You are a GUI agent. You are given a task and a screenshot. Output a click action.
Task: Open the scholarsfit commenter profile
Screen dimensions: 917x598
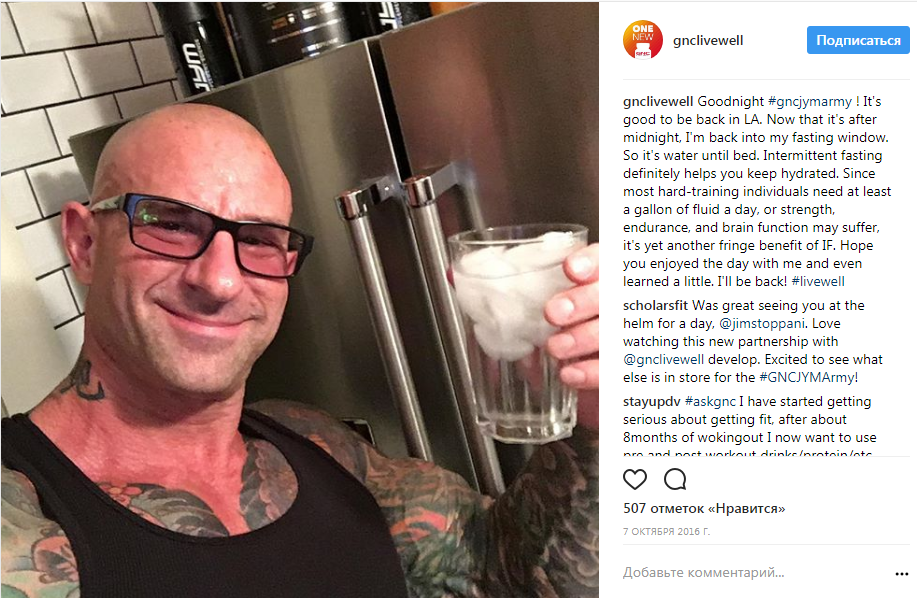pos(655,306)
